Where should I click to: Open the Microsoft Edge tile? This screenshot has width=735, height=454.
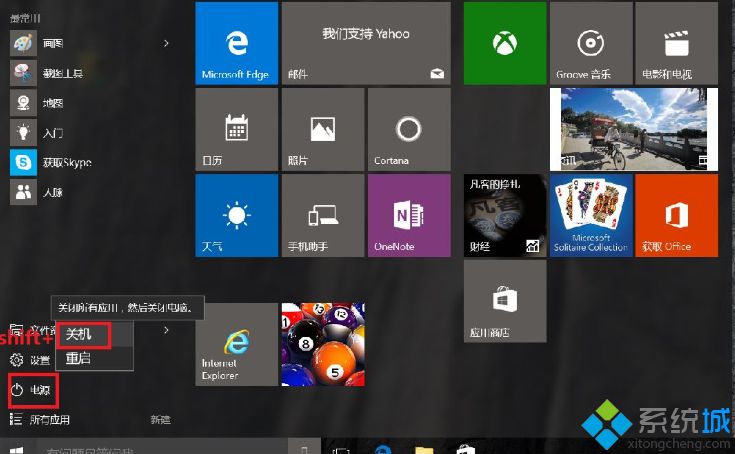click(236, 43)
